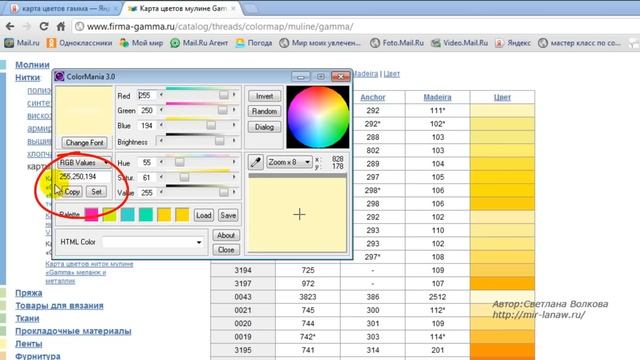Close the карта цветов гамма tab
Screen dimensions: 640x360
coord(116,8)
